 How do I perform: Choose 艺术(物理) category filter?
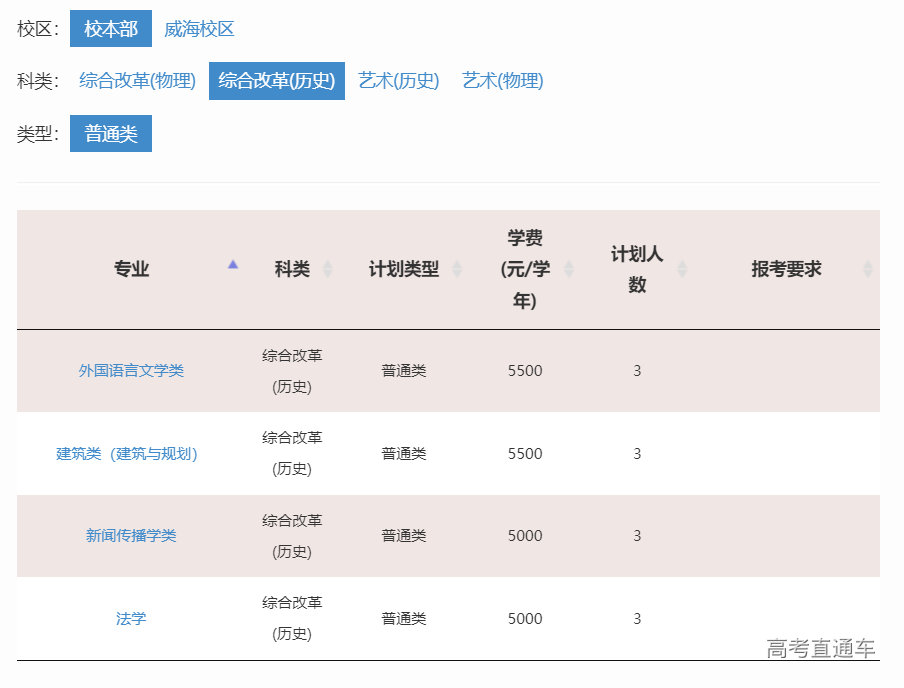(503, 81)
